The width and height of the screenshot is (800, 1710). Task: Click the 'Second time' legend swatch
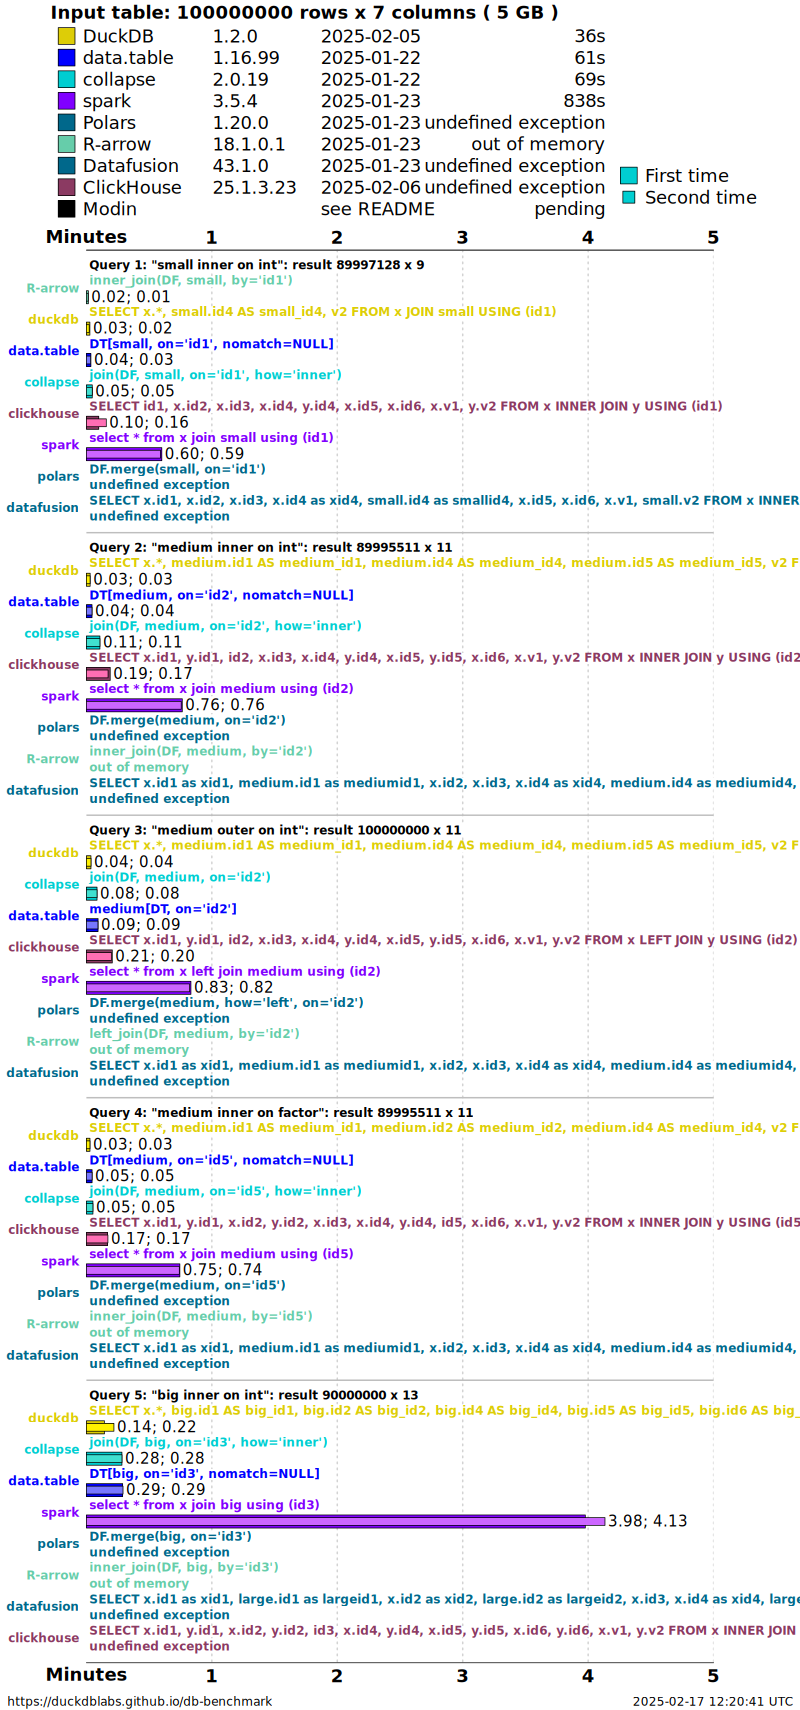pyautogui.click(x=629, y=197)
